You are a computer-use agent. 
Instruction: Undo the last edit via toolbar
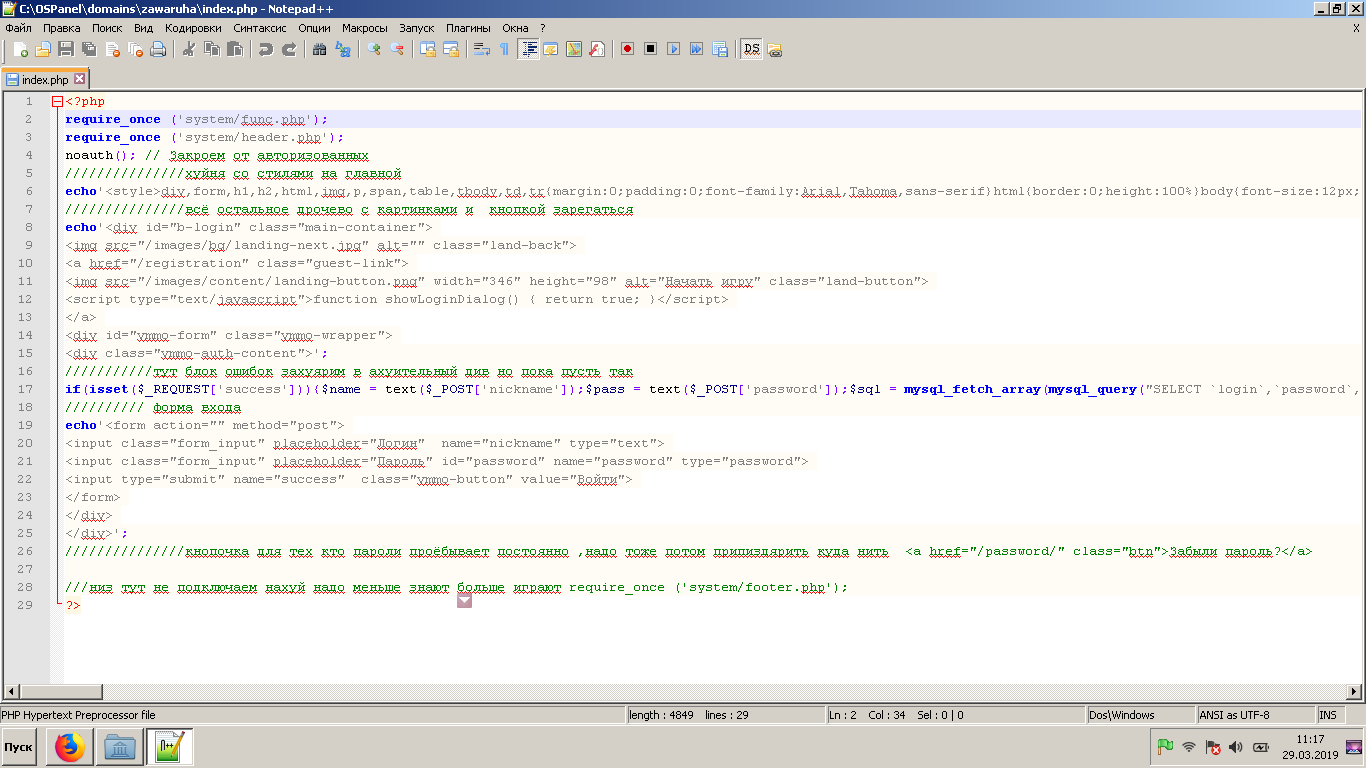tap(265, 49)
